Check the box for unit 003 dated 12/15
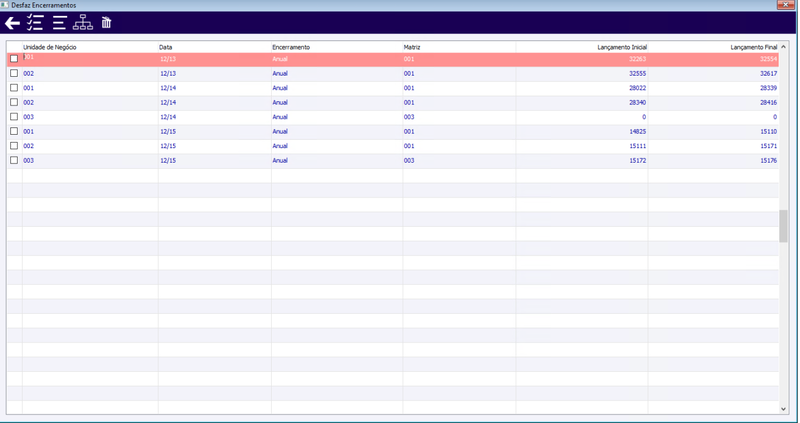The image size is (800, 423). click(x=14, y=160)
